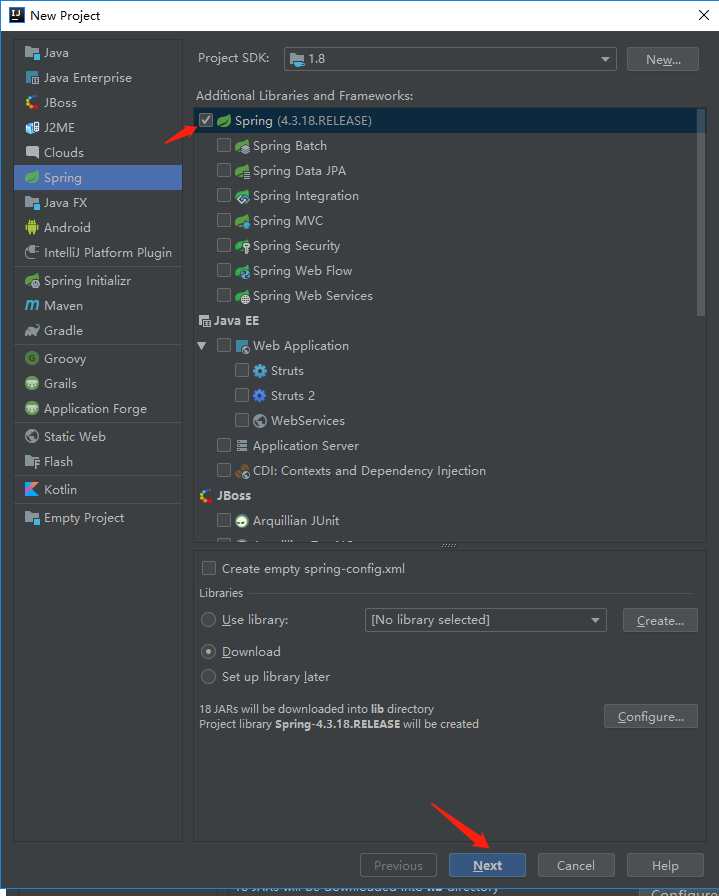This screenshot has width=719, height=896.
Task: Open the No library selected dropdown
Action: (x=485, y=620)
